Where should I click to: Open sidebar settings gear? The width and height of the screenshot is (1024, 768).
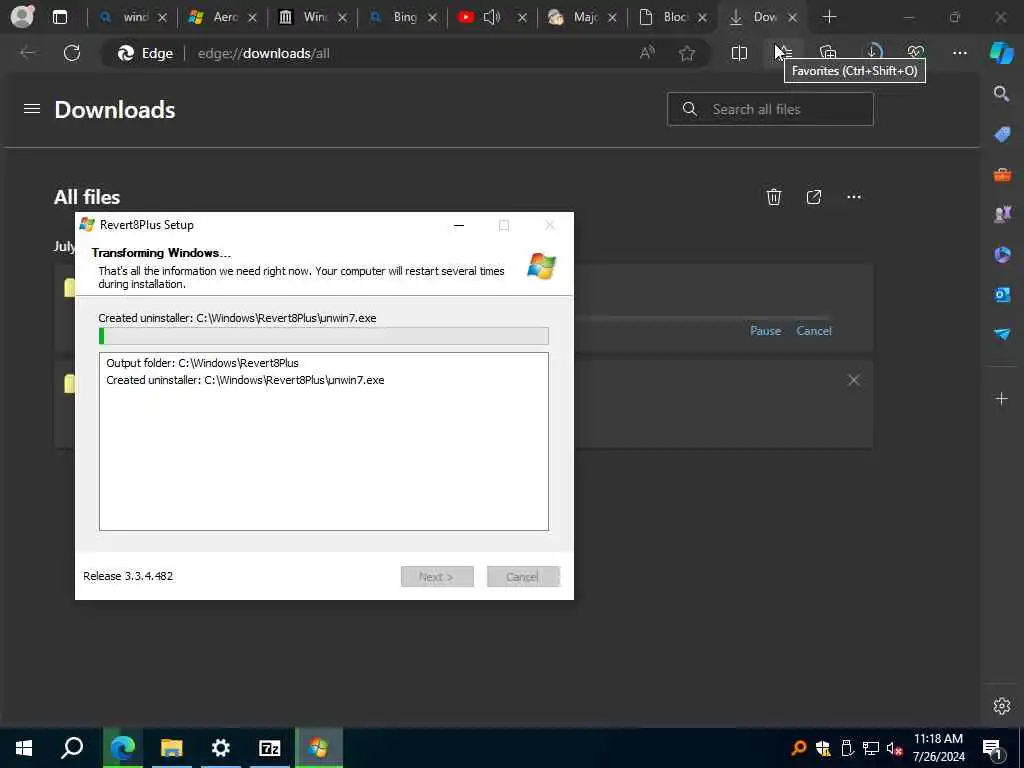coord(1002,706)
